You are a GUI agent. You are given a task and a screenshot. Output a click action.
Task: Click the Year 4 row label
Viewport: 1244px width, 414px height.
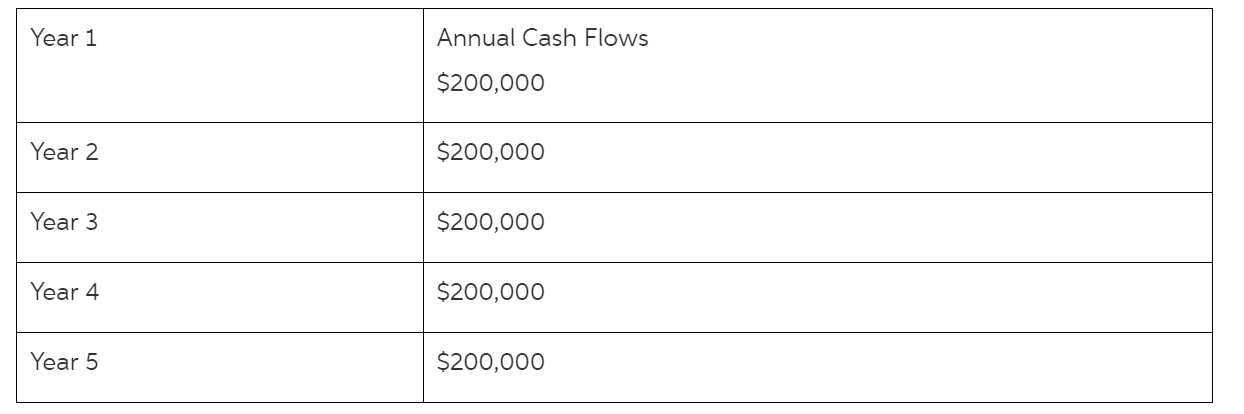coord(64,293)
